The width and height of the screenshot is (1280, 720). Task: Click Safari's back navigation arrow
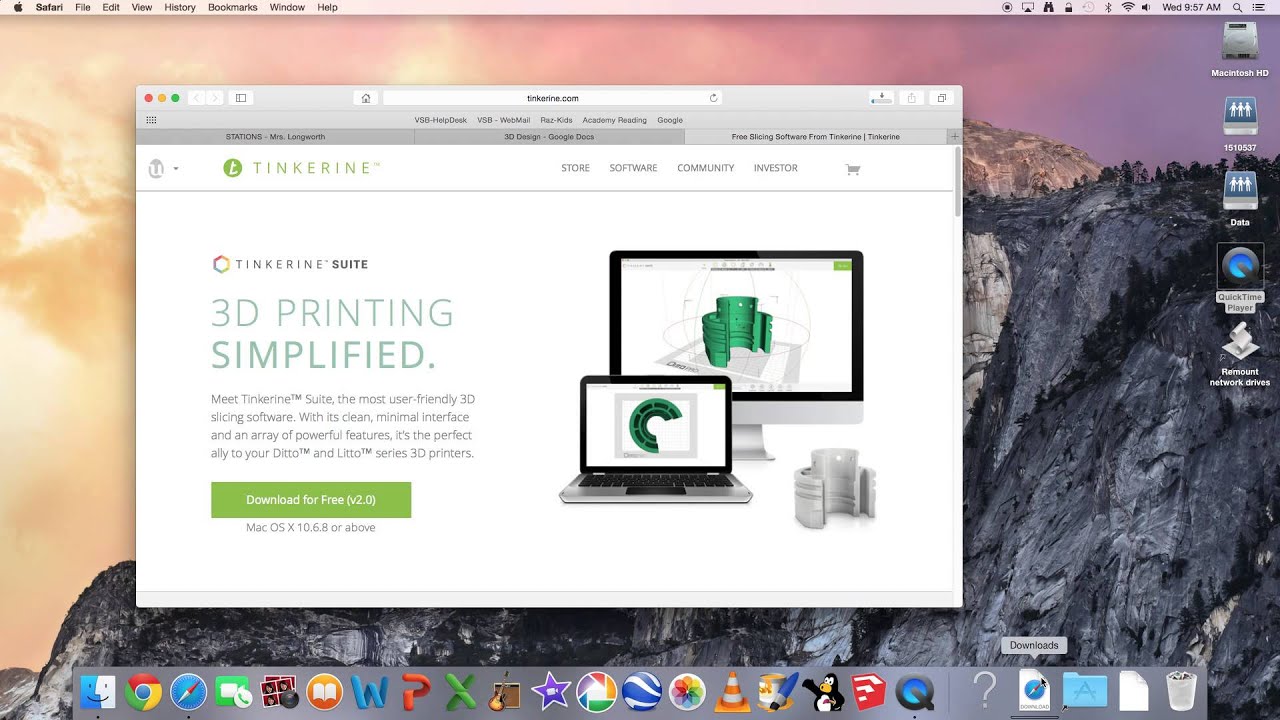[196, 98]
